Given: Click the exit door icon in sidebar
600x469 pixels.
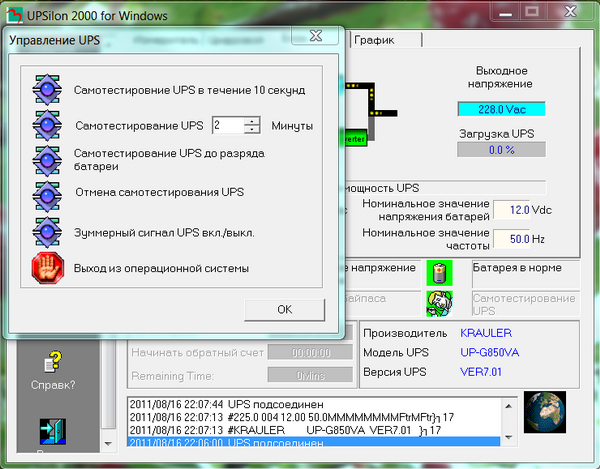Looking at the screenshot, I should [52, 432].
